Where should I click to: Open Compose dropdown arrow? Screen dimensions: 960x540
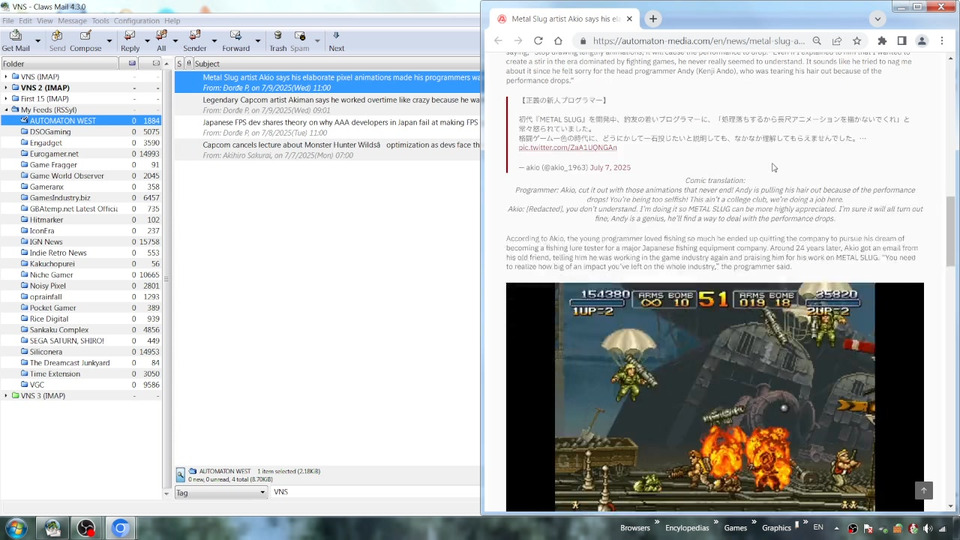coord(109,42)
